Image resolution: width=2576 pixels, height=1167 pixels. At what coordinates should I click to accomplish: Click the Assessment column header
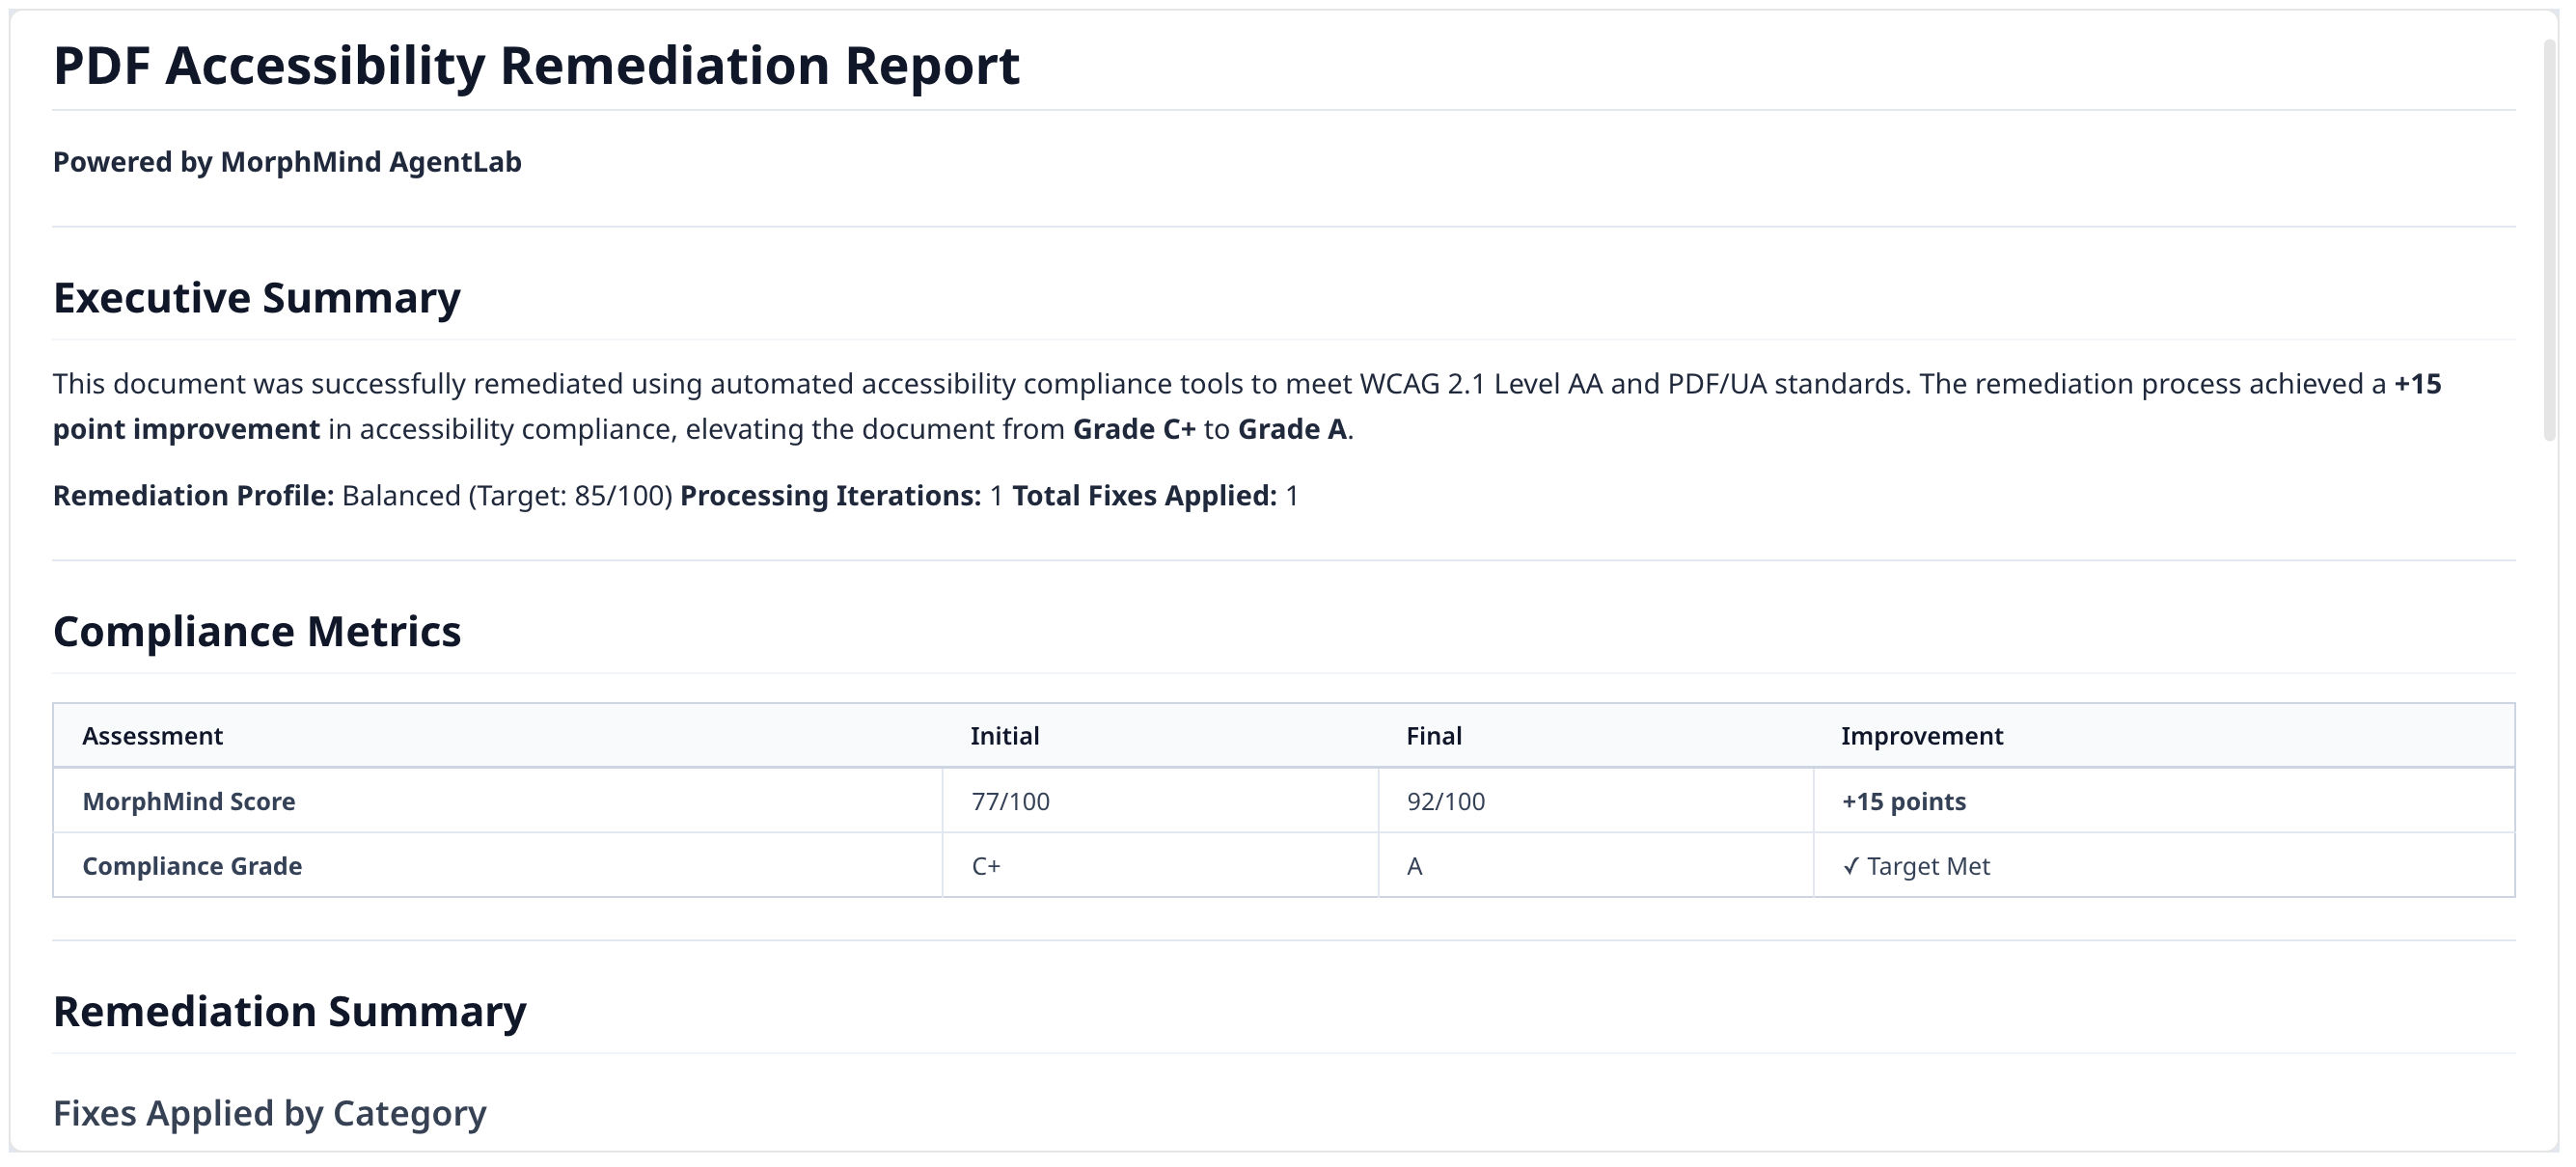pos(152,737)
